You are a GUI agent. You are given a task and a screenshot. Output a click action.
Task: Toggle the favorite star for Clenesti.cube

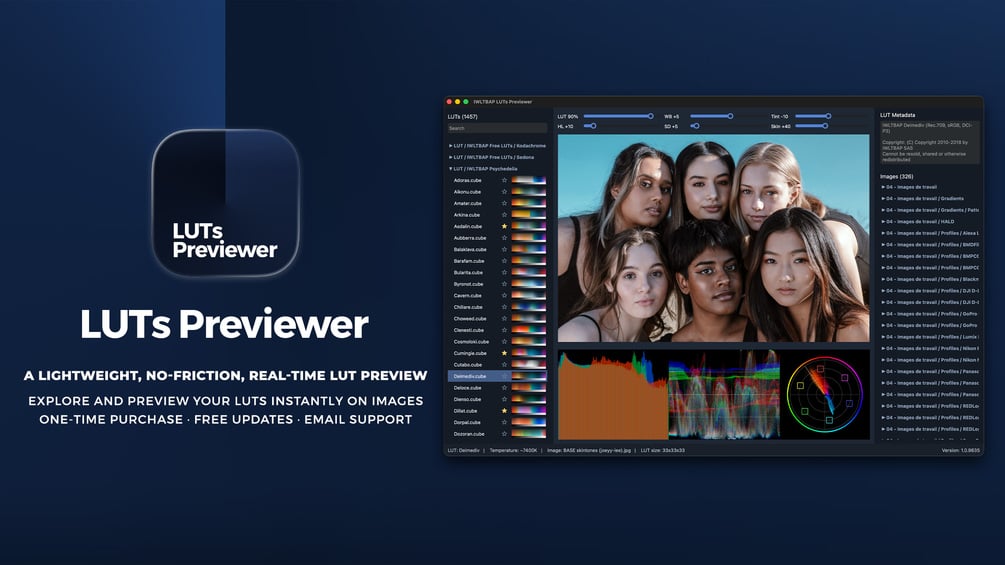click(504, 331)
